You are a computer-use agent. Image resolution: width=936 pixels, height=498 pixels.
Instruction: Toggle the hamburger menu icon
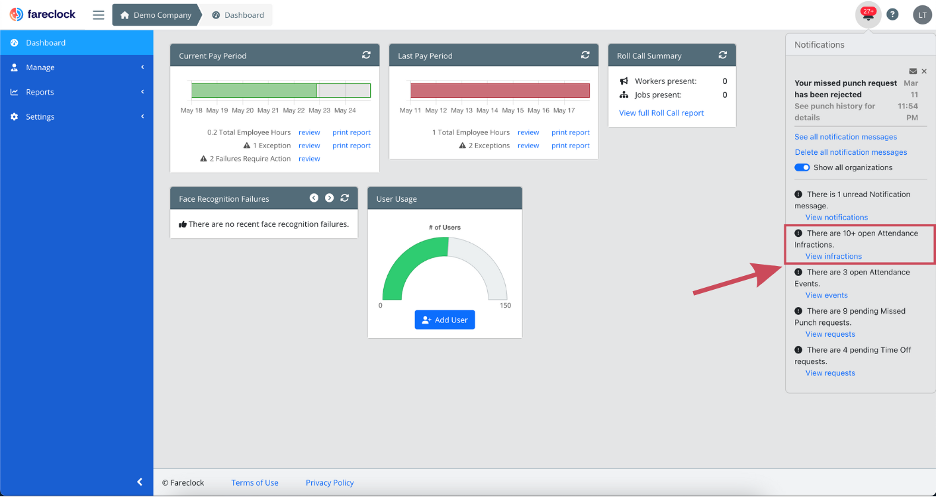pos(98,15)
